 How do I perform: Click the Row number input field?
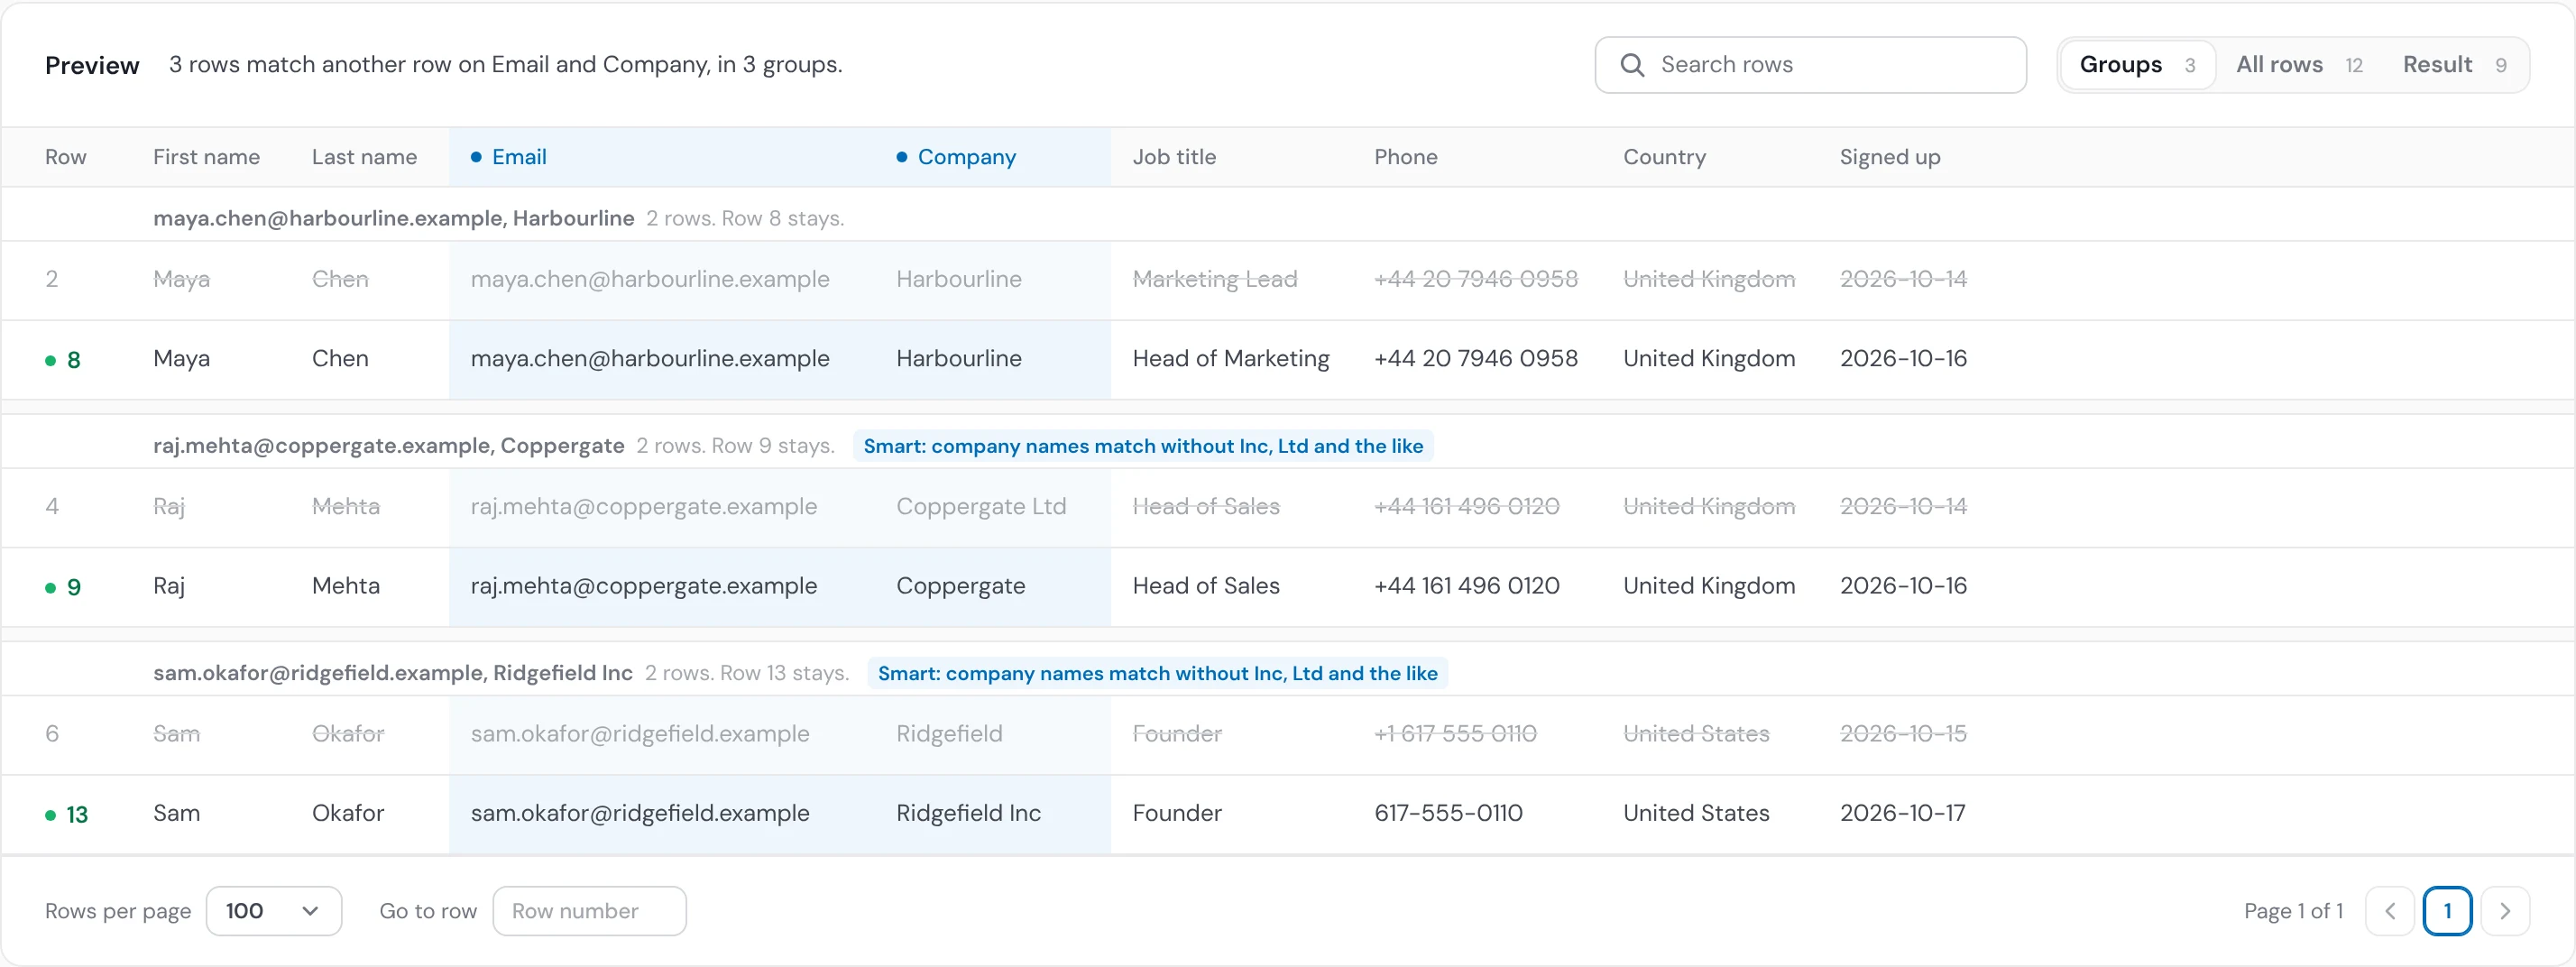(589, 911)
